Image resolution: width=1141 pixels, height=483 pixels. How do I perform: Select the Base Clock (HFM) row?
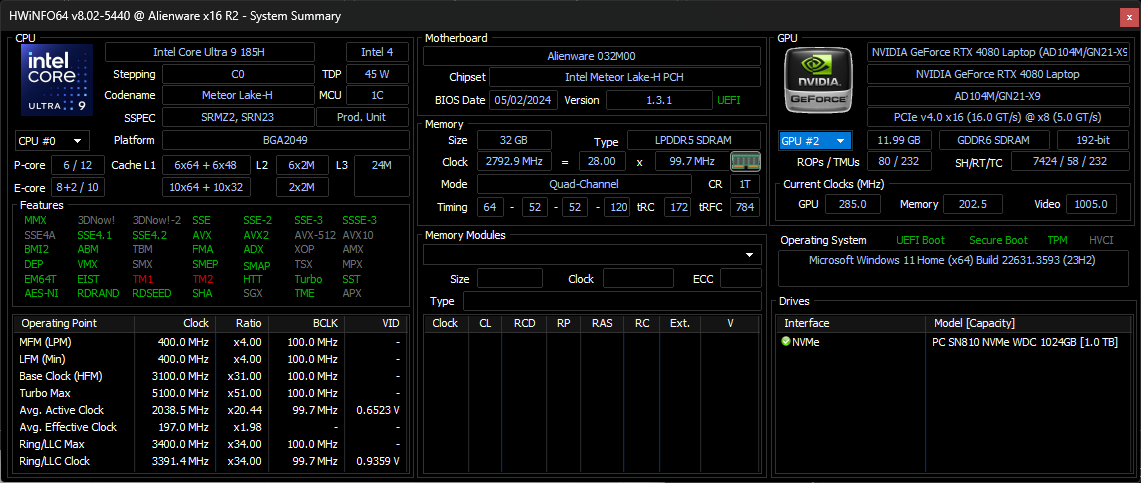[x=210, y=376]
